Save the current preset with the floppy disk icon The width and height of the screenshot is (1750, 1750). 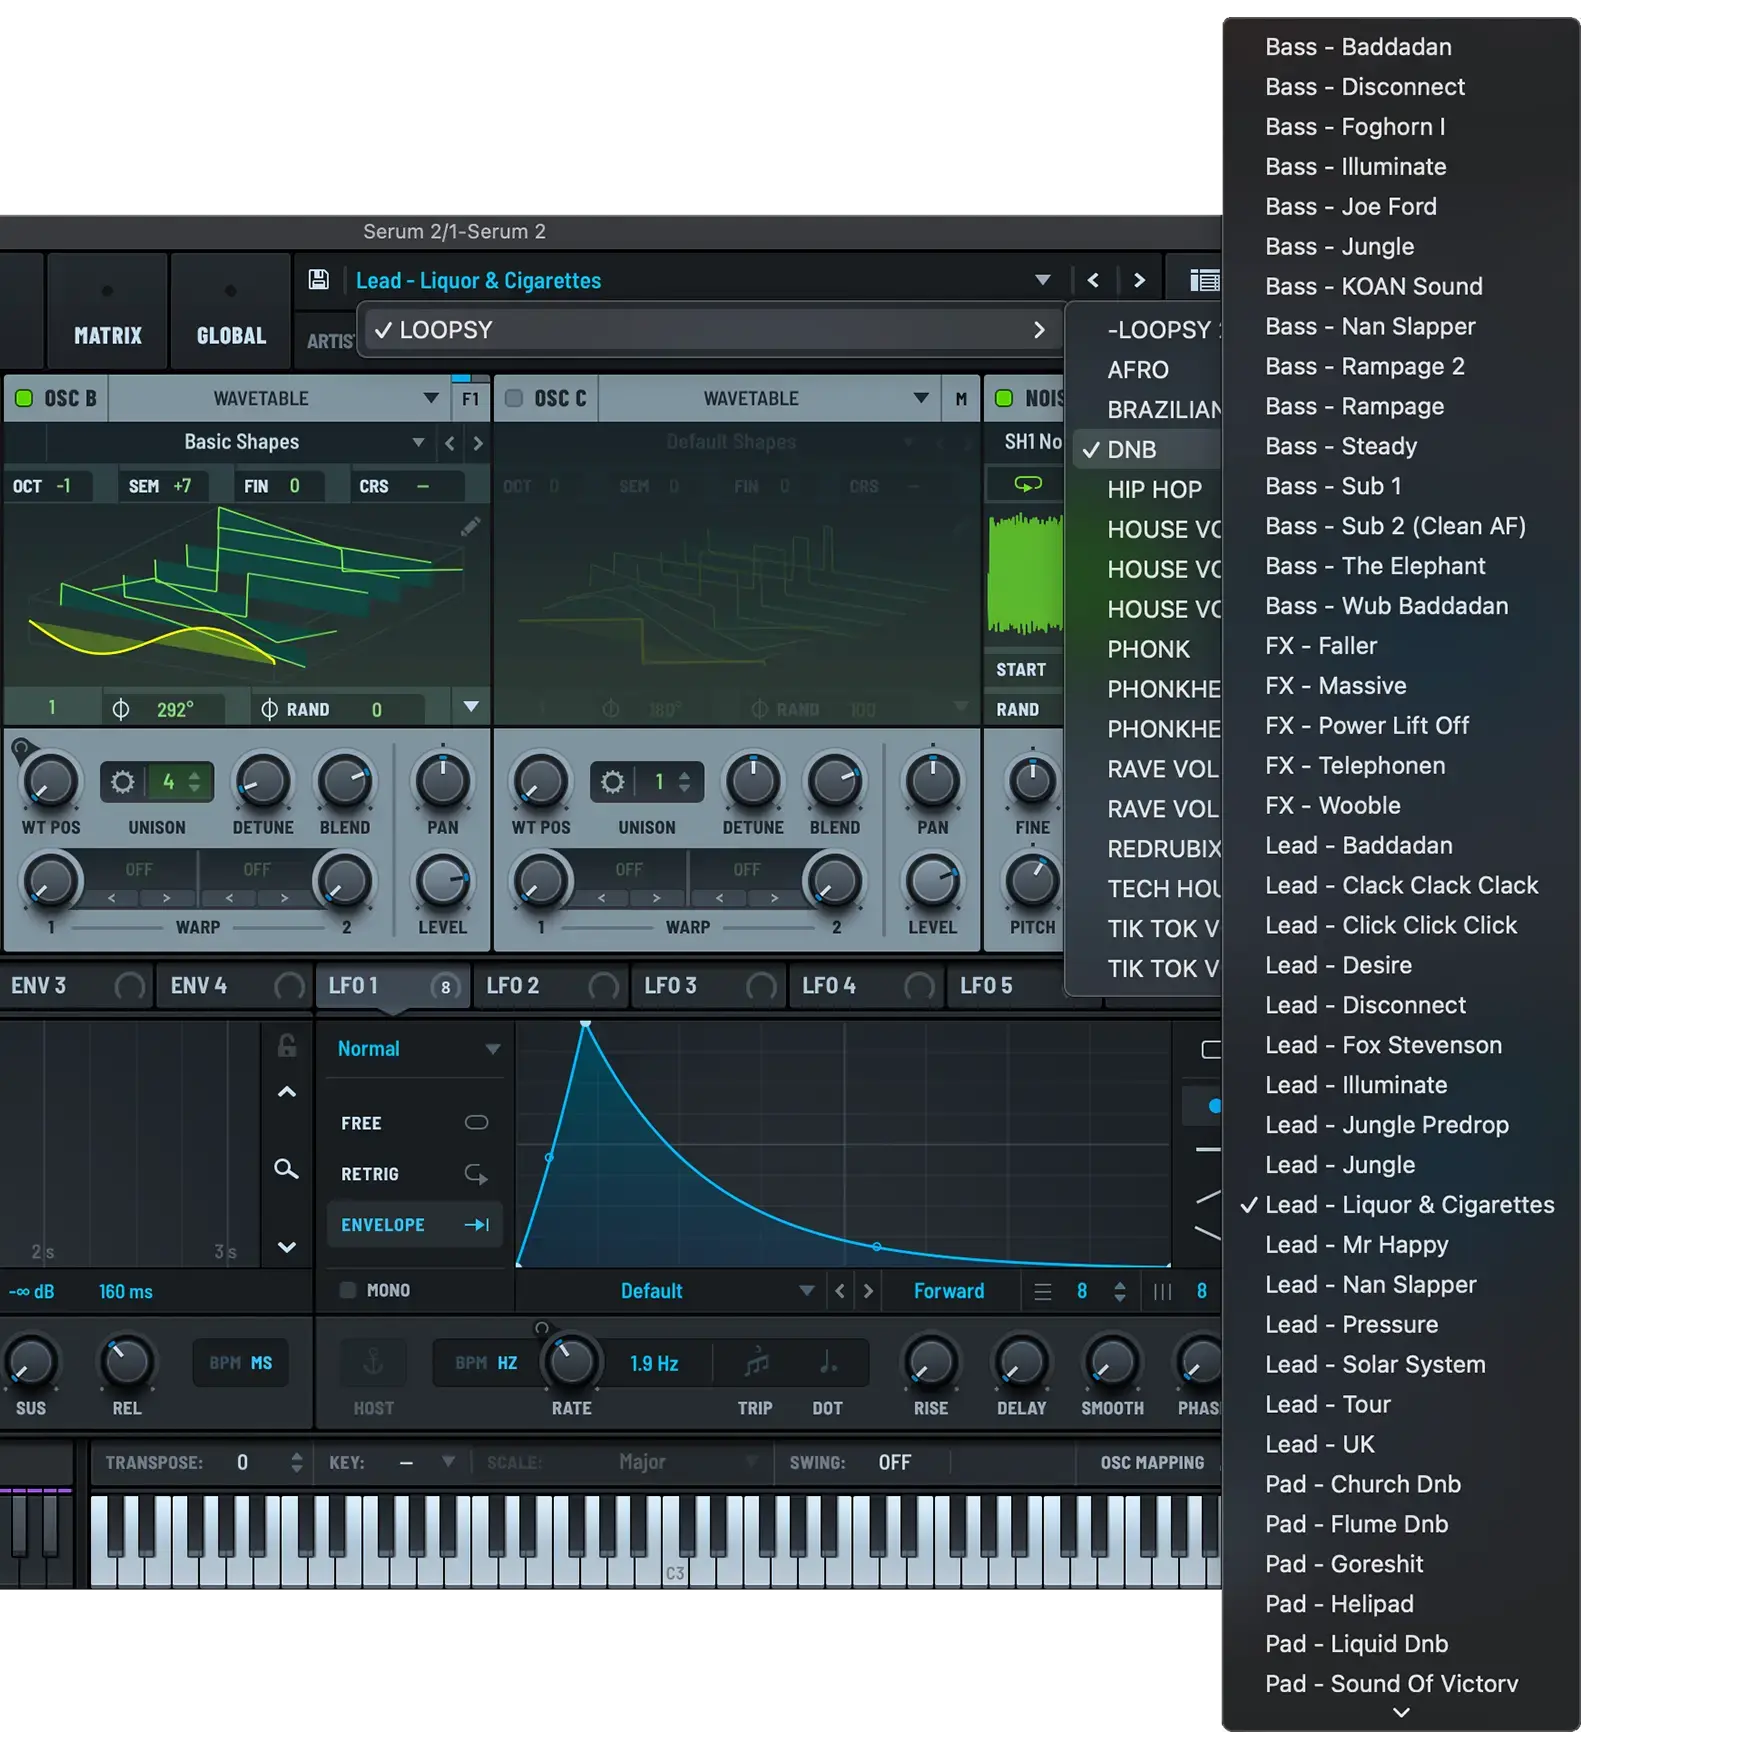(319, 280)
